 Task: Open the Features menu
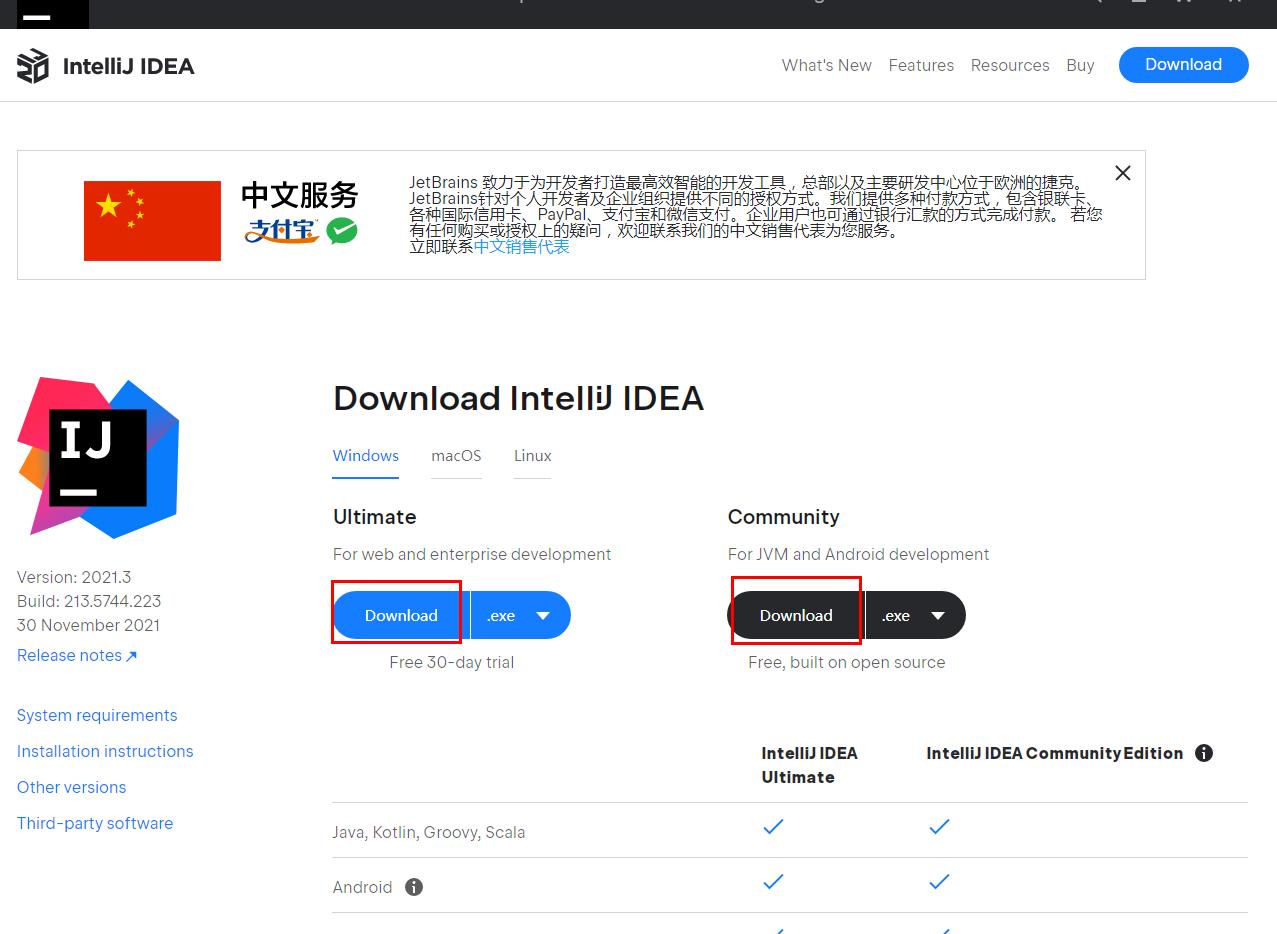click(x=920, y=65)
